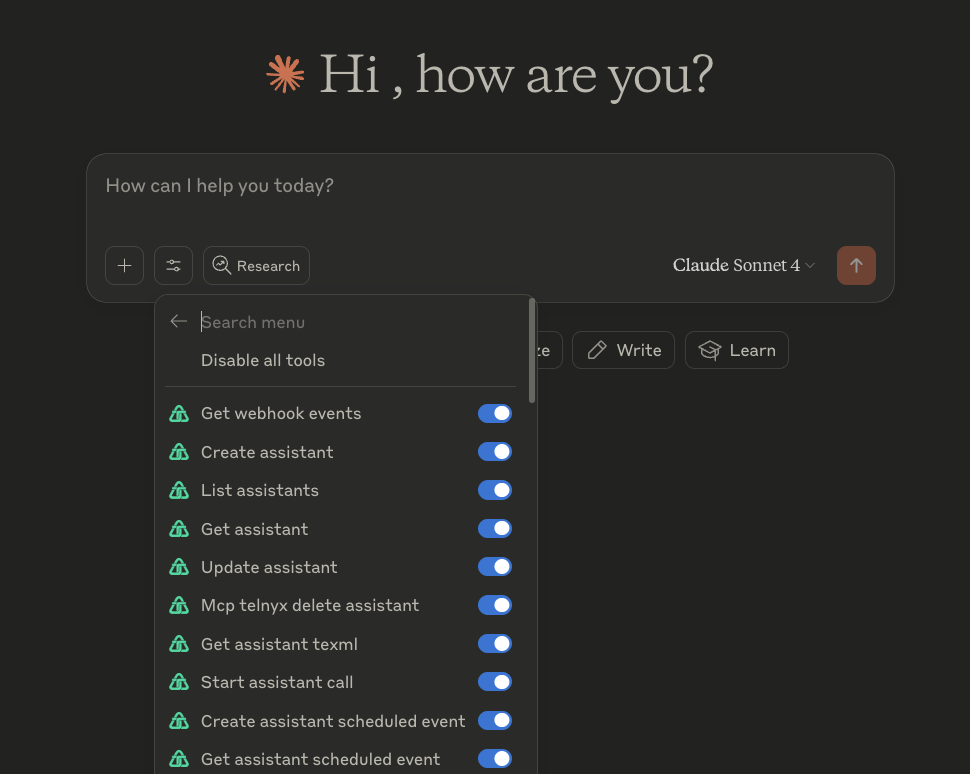Click the graduation cap icon on Learn
The width and height of the screenshot is (970, 774).
(710, 350)
